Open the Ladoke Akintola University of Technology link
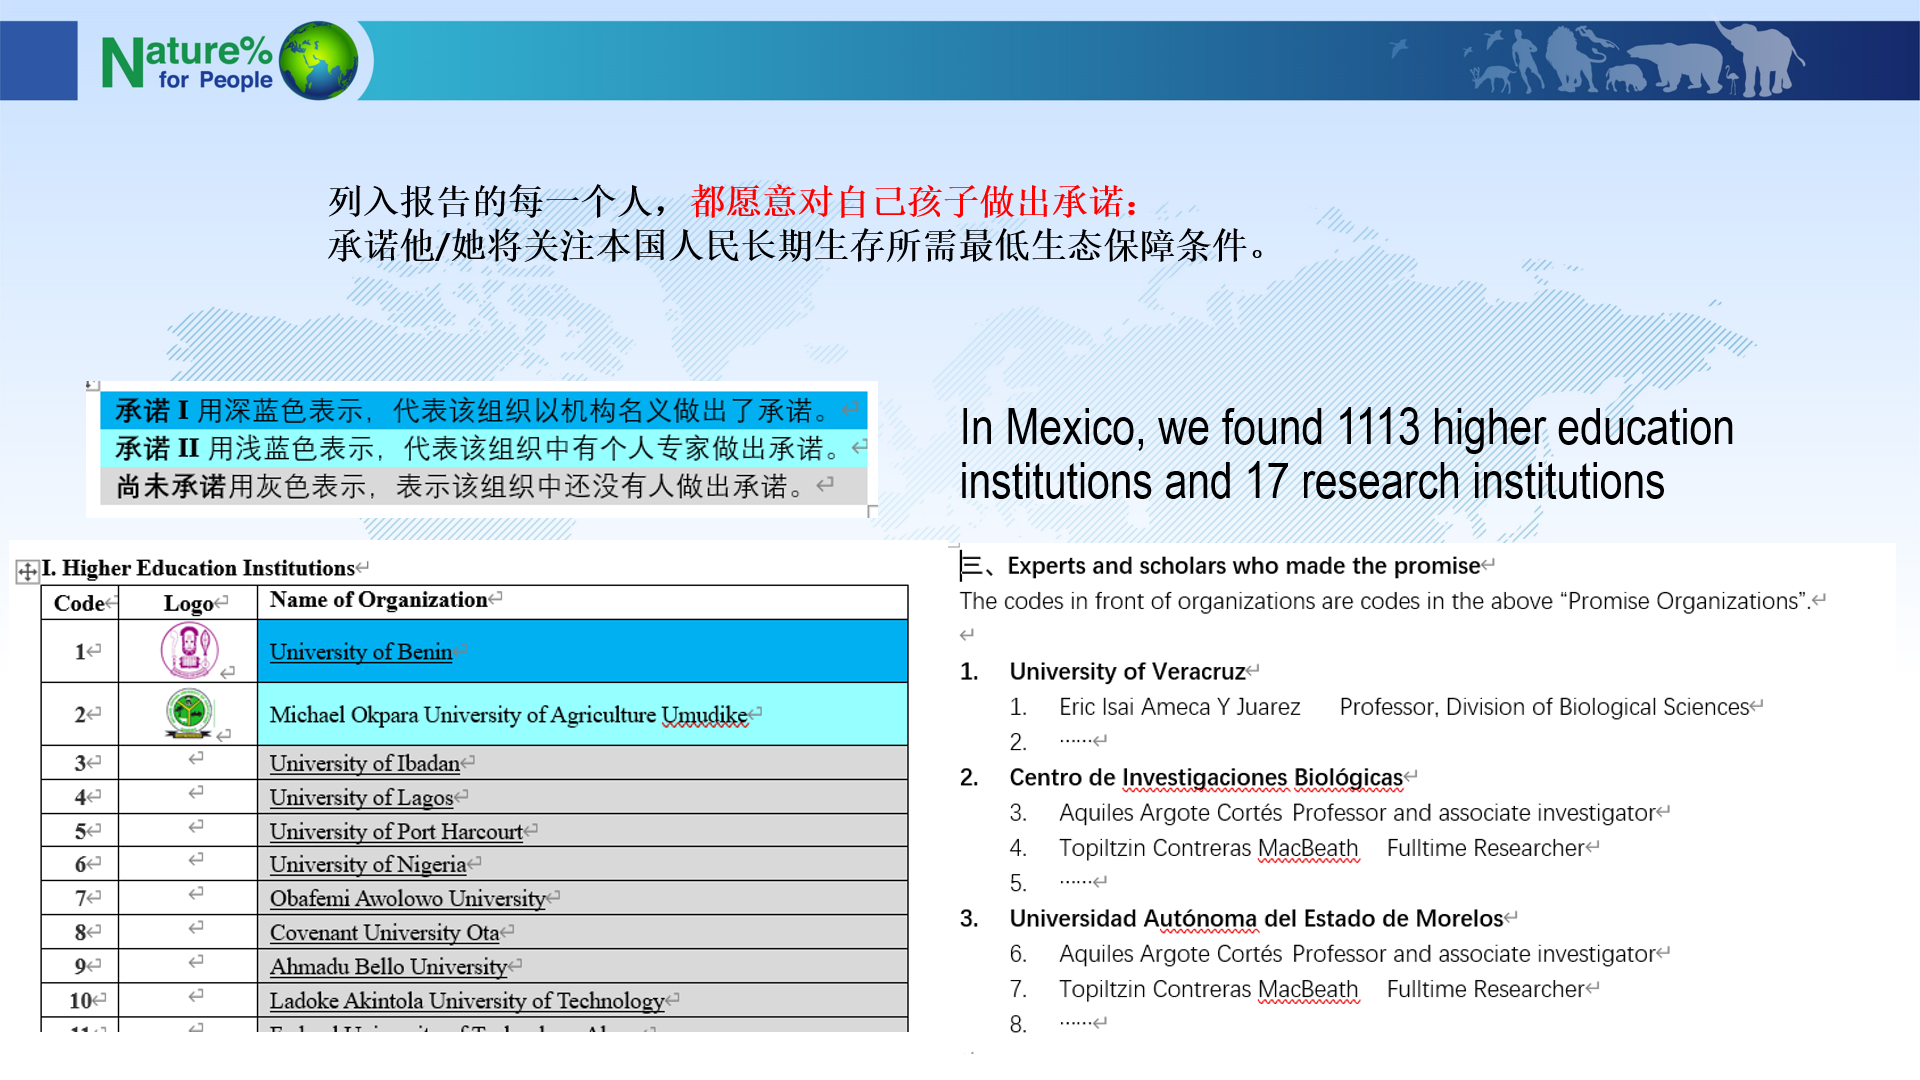Viewport: 1920px width, 1080px height. pos(467,1000)
